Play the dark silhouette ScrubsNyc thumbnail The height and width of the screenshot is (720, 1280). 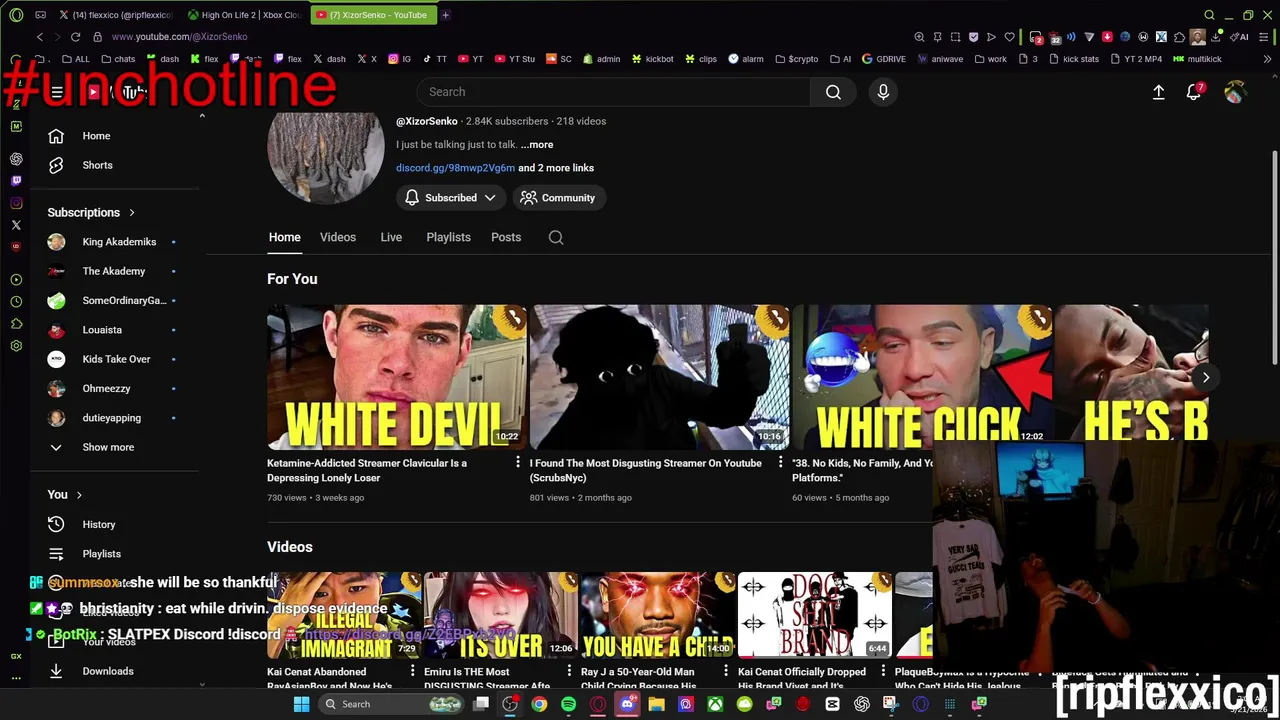660,377
